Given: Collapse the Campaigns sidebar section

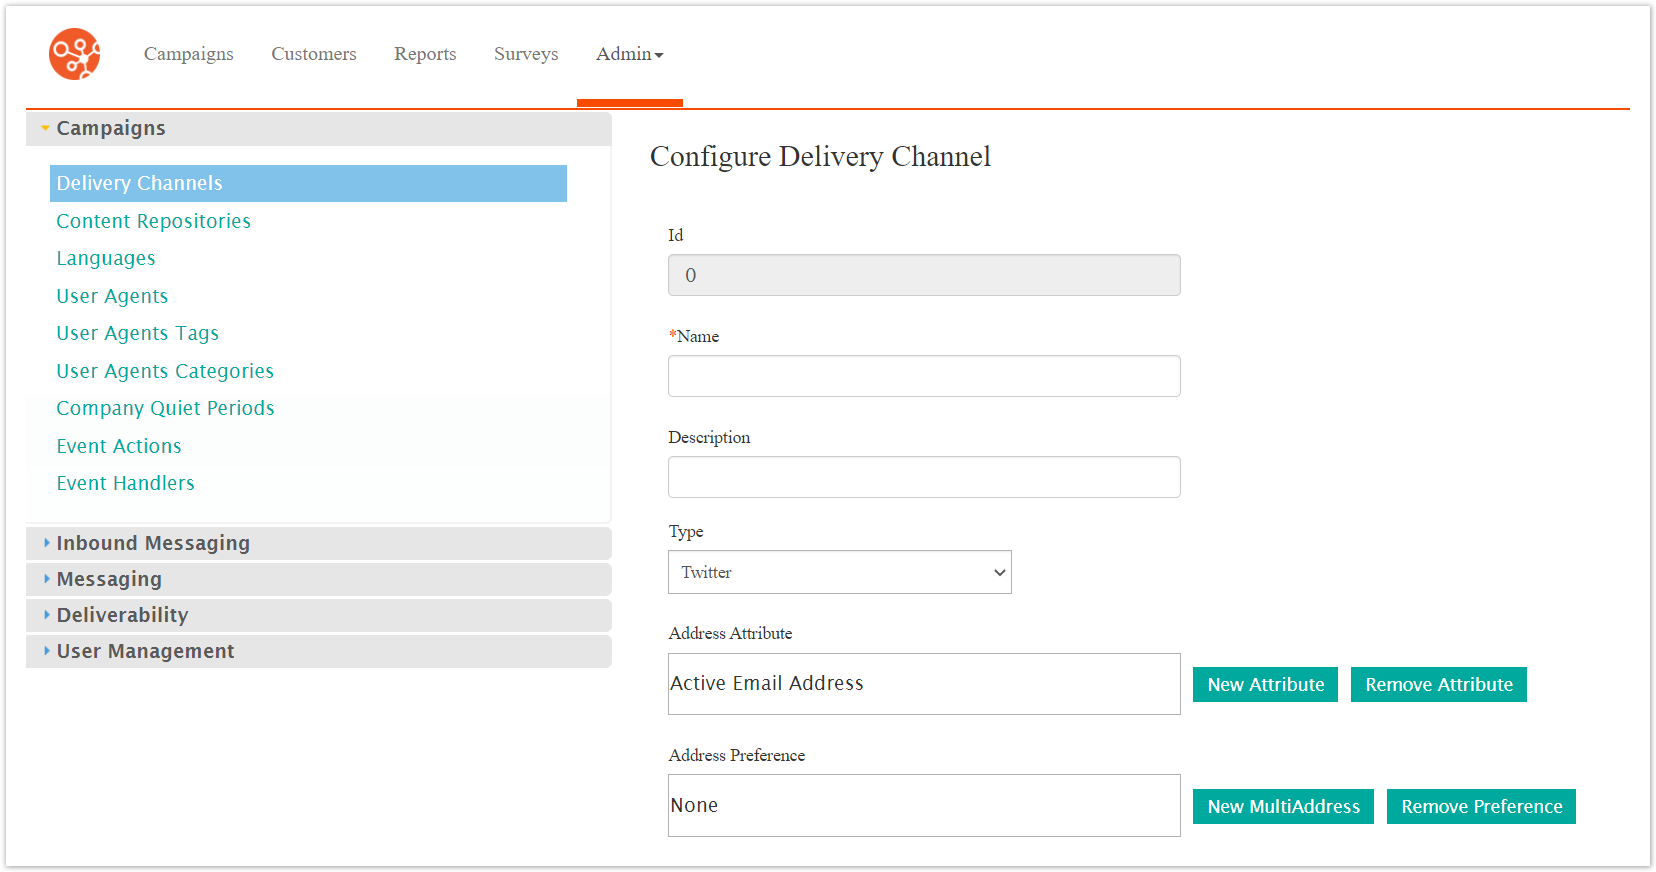Looking at the screenshot, I should (x=110, y=128).
